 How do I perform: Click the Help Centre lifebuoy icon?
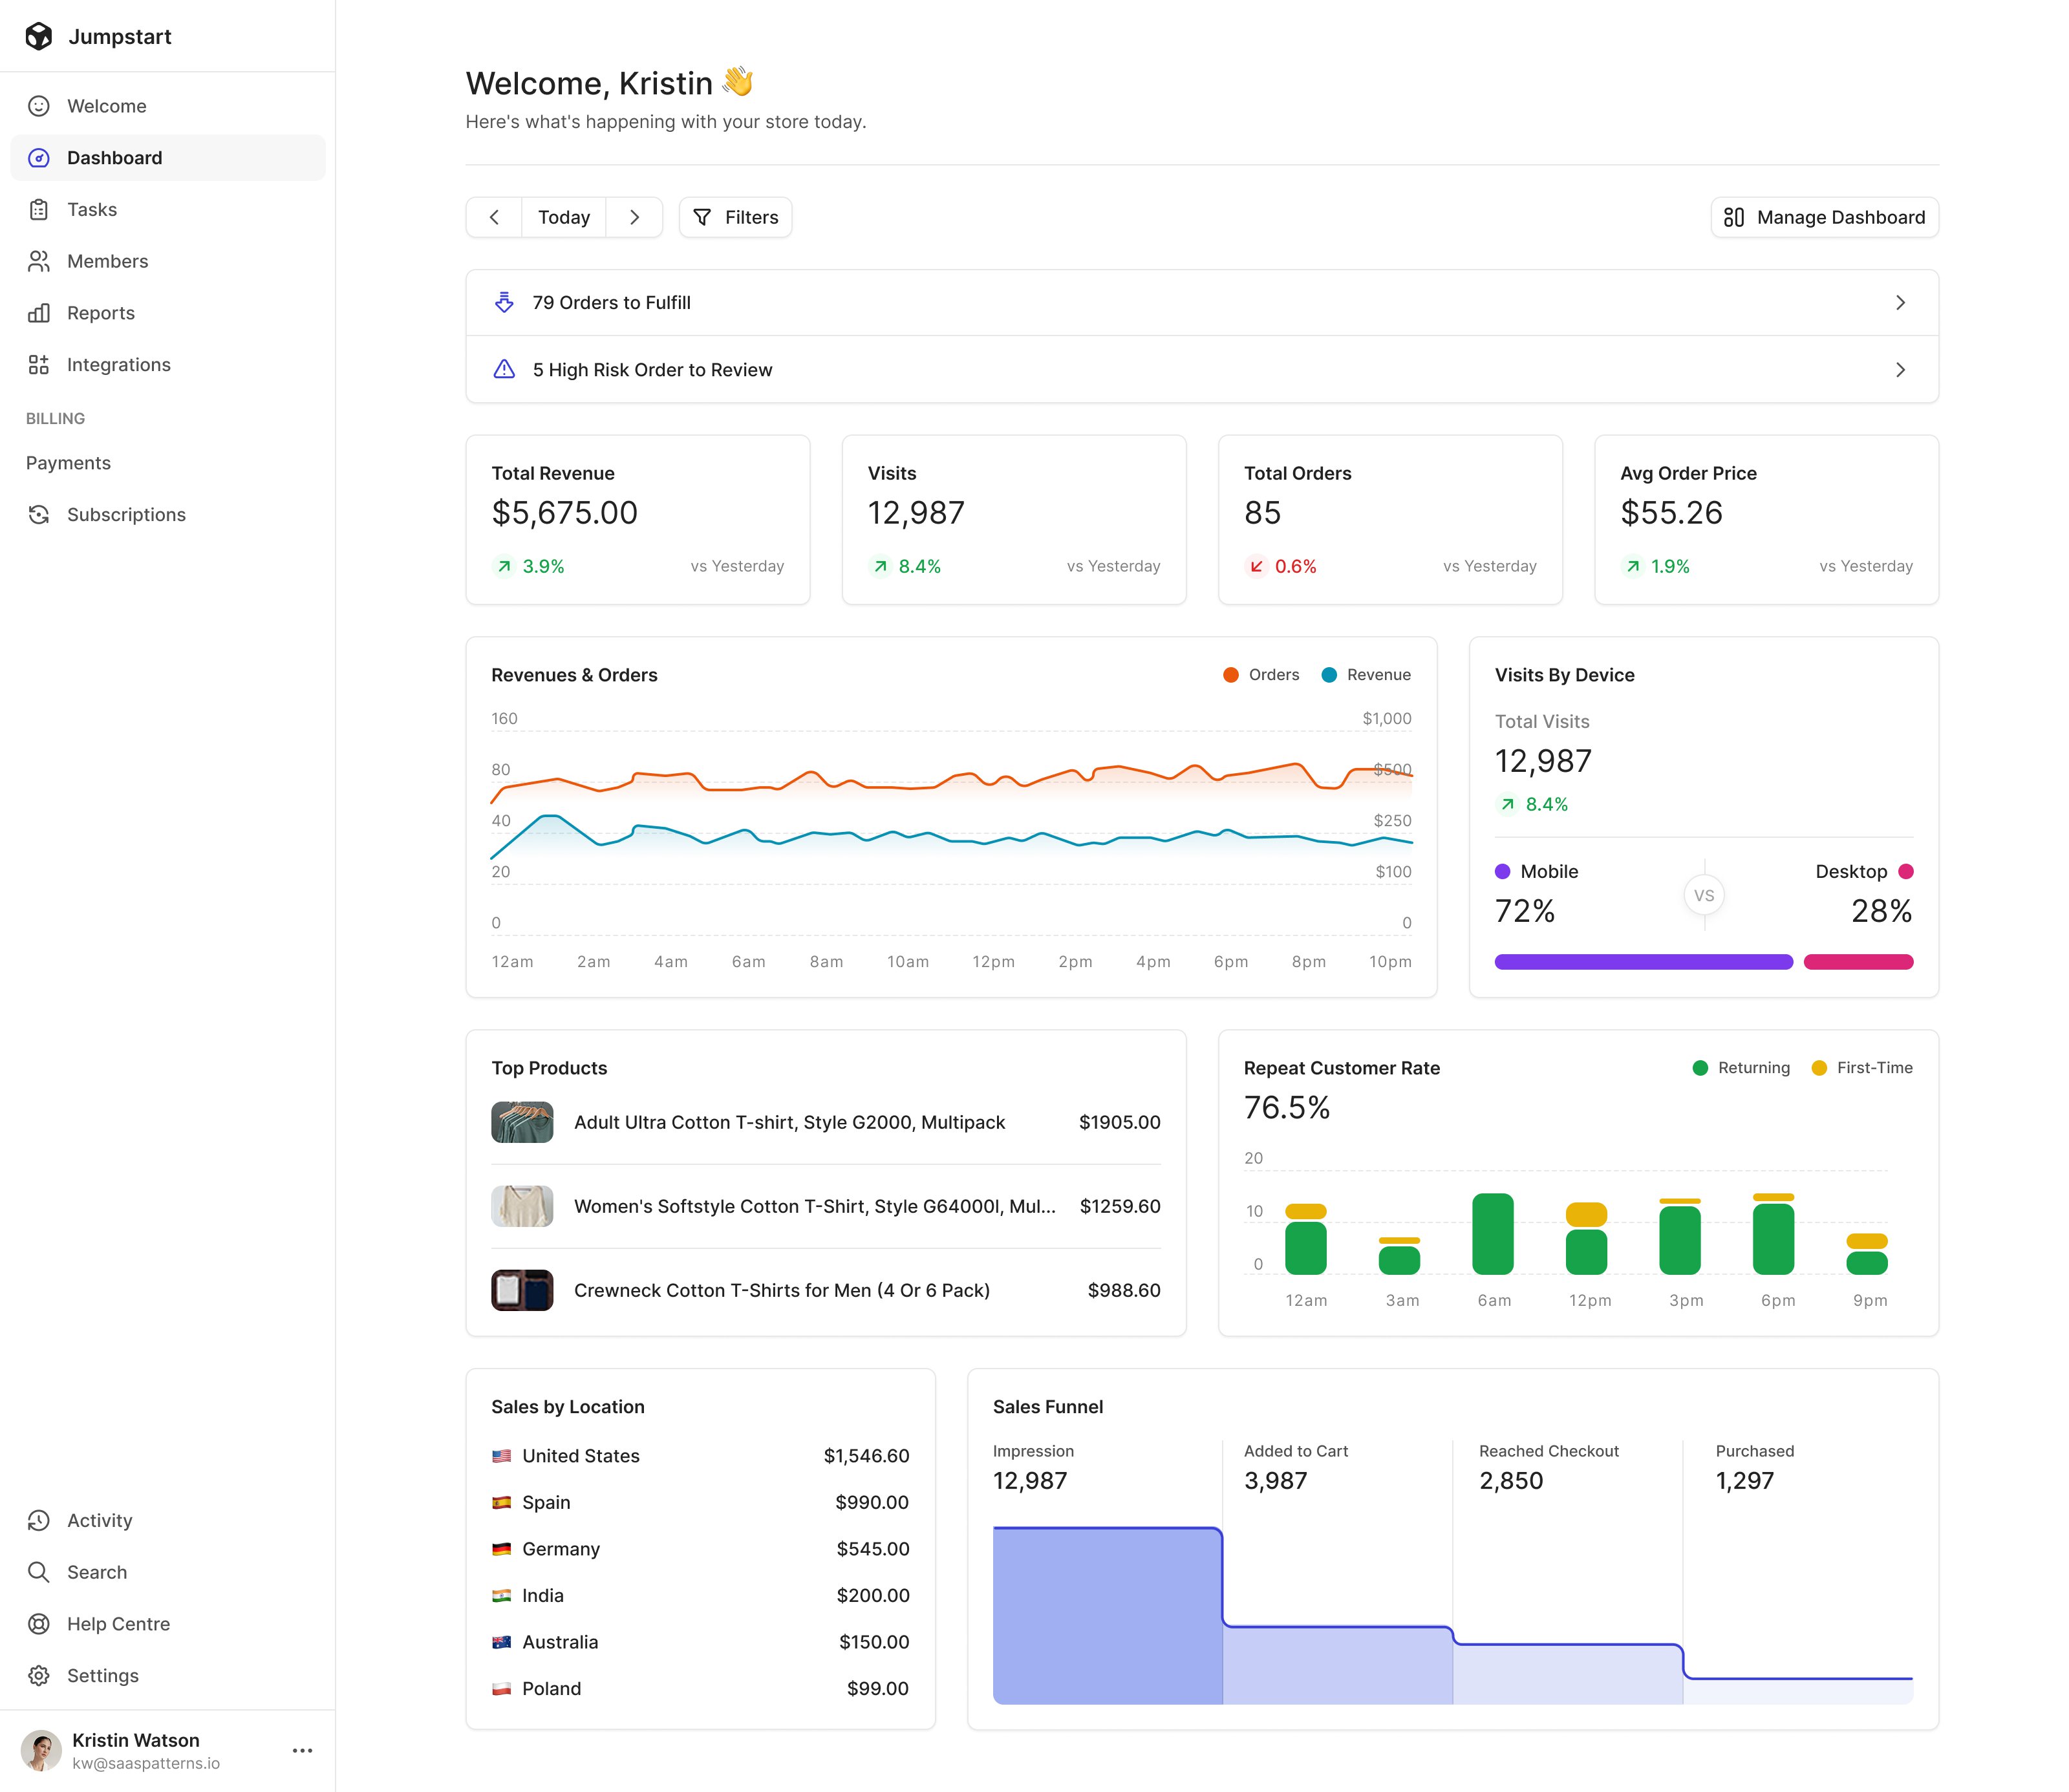(39, 1624)
